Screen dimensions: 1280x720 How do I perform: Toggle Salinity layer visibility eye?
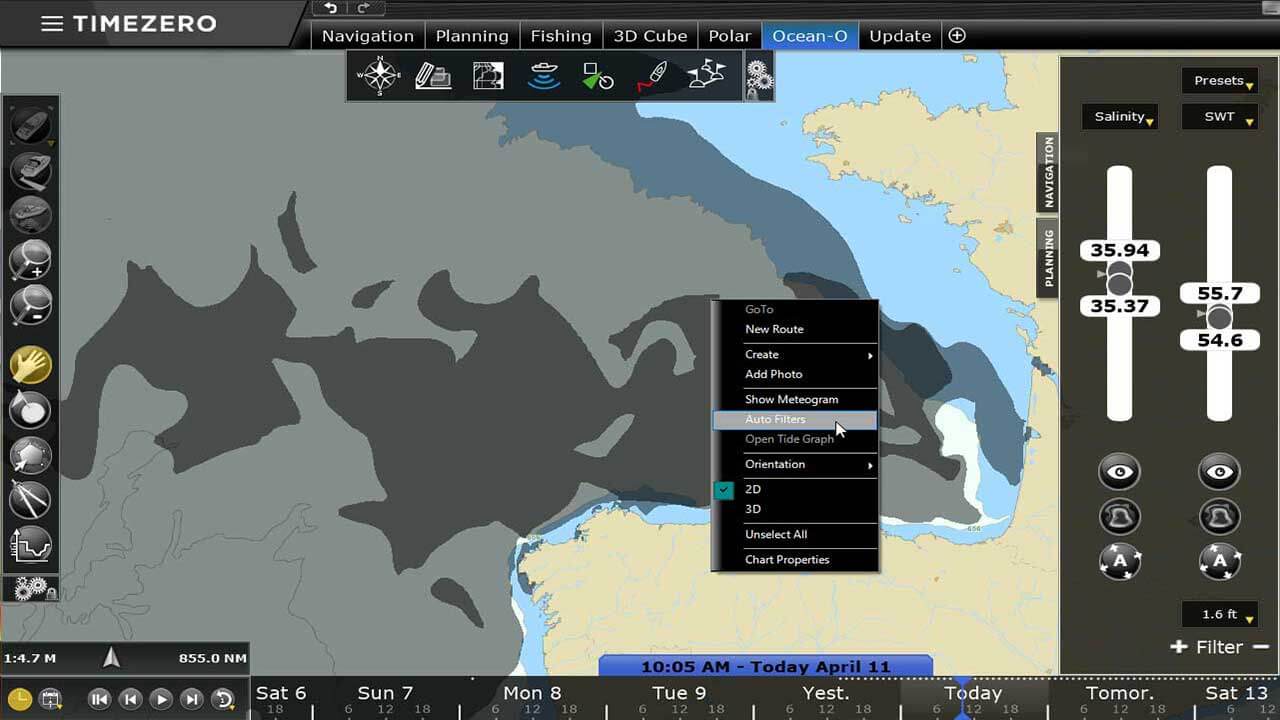1119,472
